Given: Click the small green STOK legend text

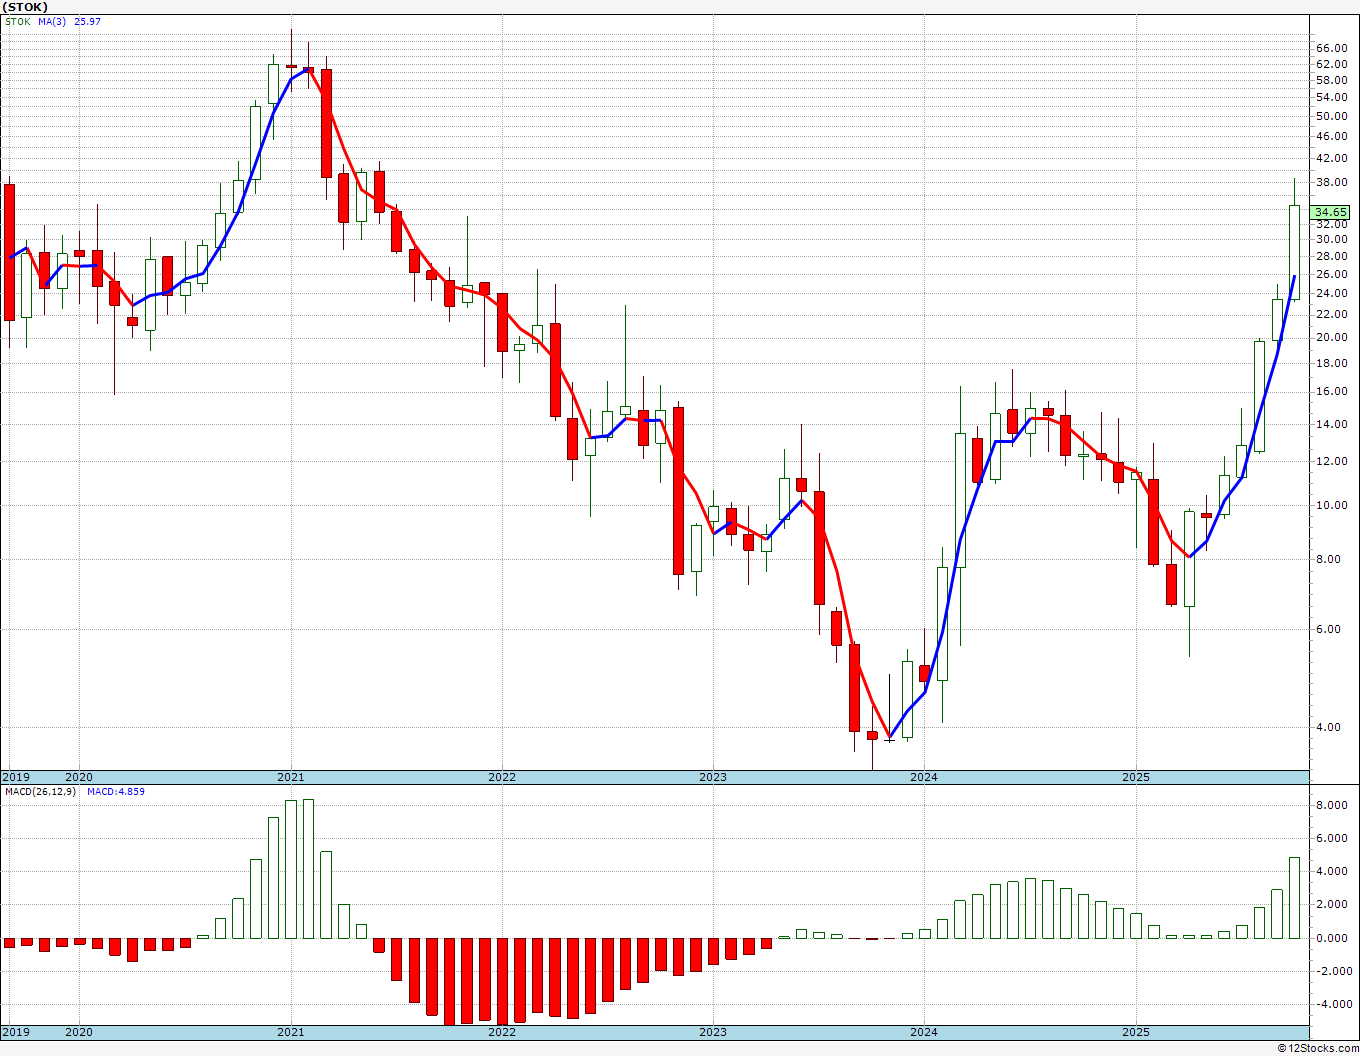Looking at the screenshot, I should 18,22.
